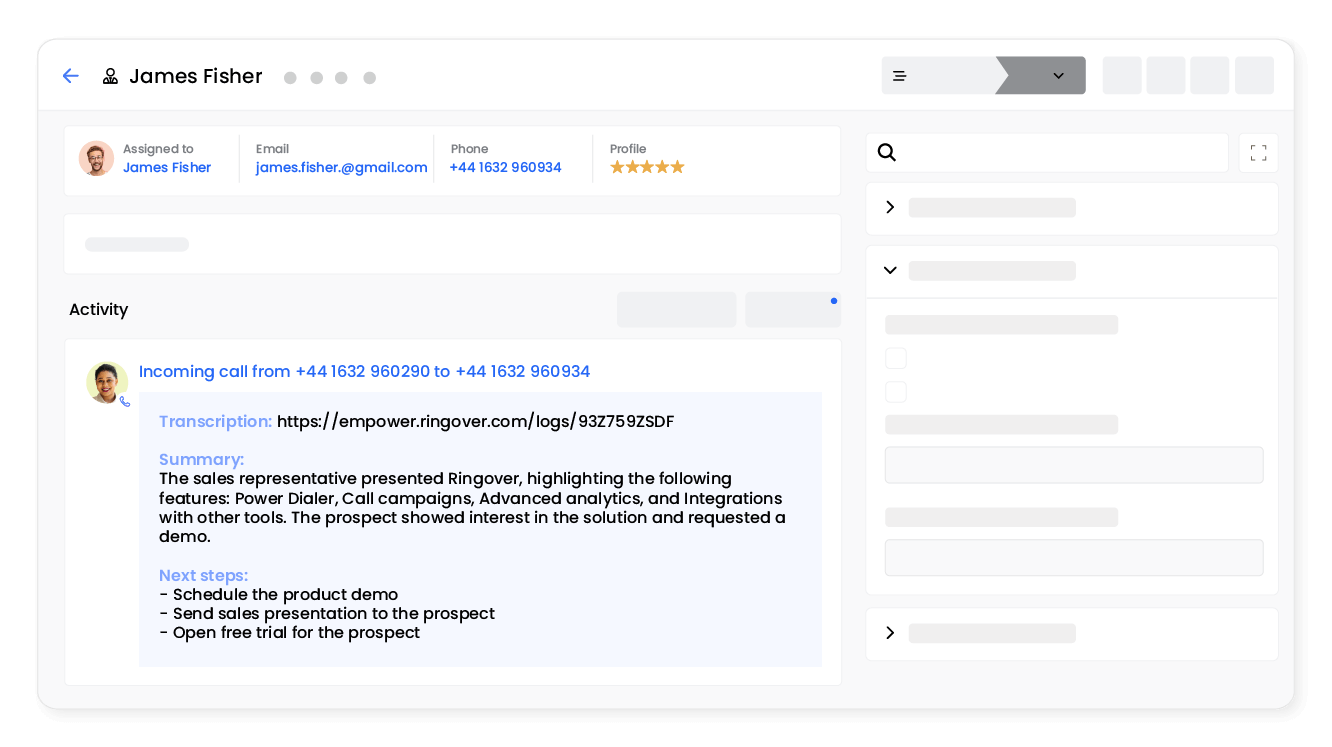Check the second checkbox in the right panel
The image size is (1332, 747).
[x=895, y=391]
